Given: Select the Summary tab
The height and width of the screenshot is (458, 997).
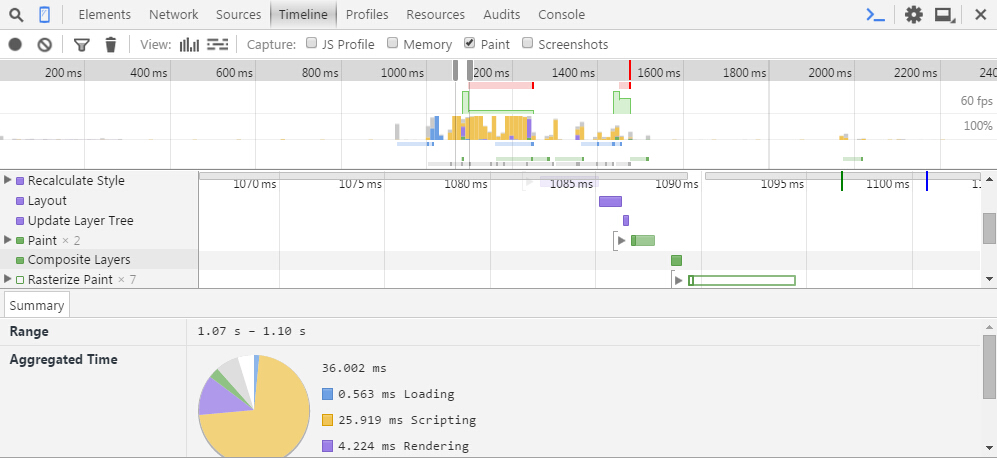Looking at the screenshot, I should (x=37, y=306).
